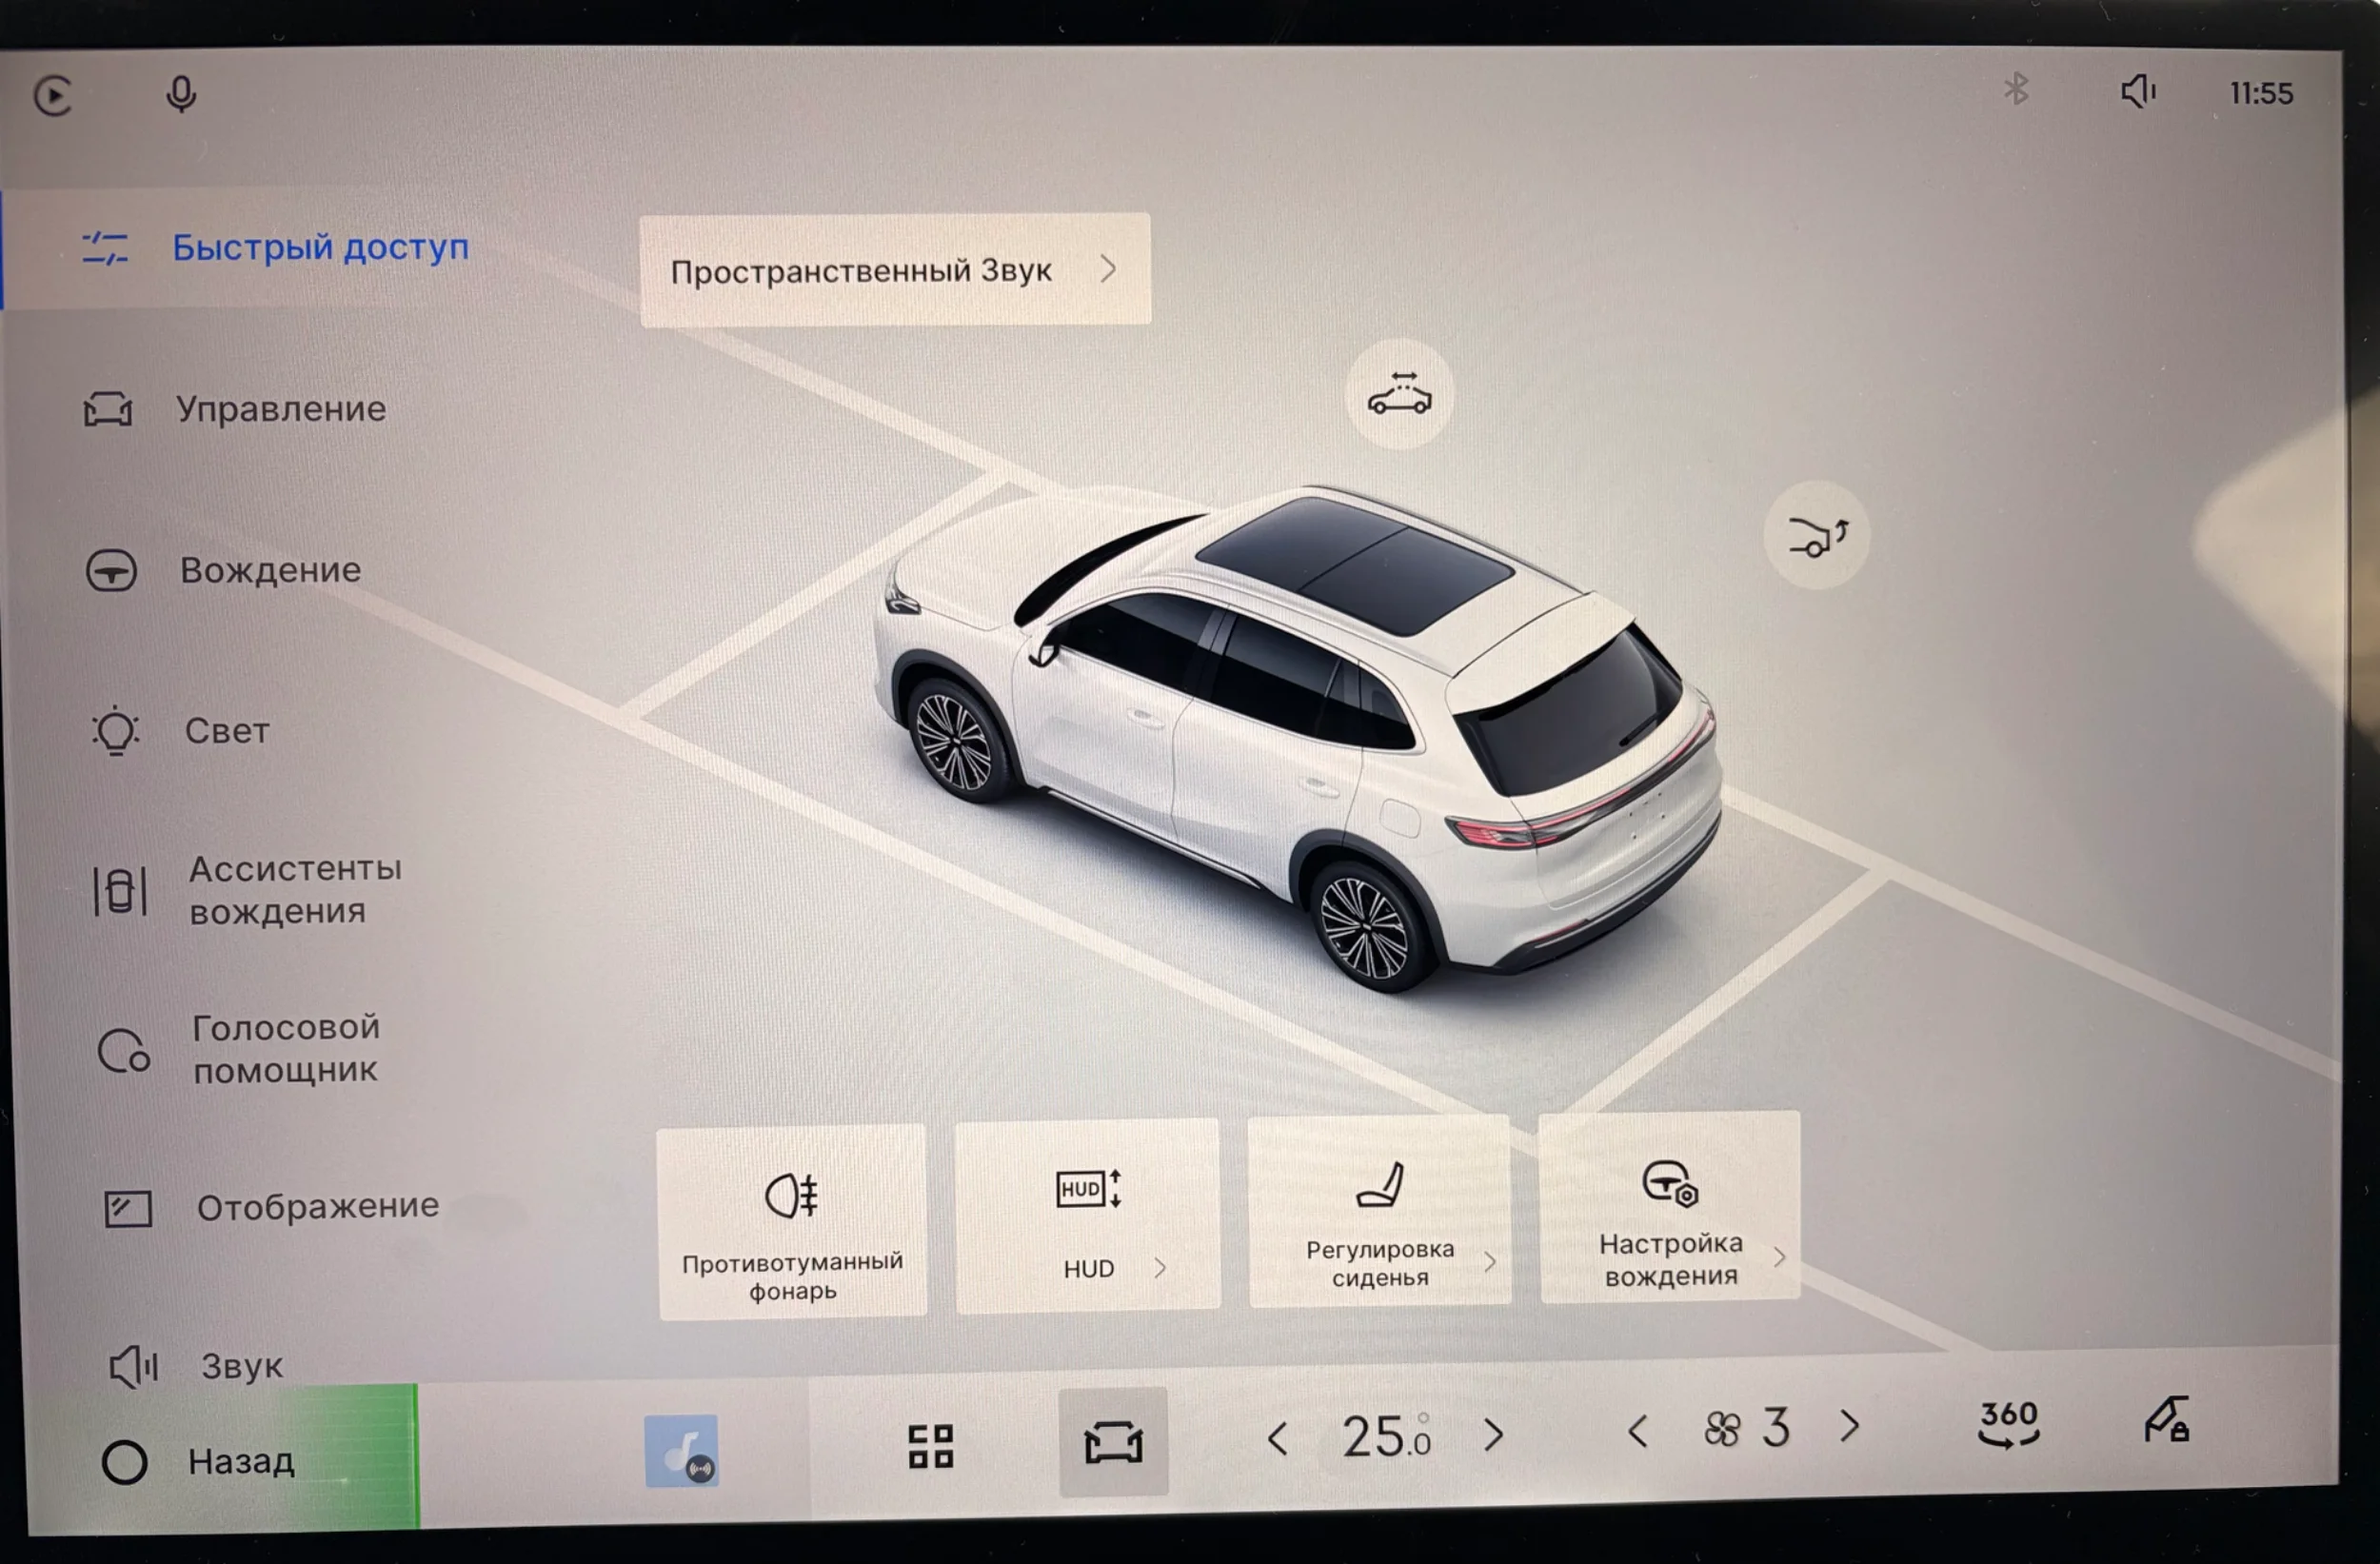Toggle the vehicle settings car icon in dock
This screenshot has height=1564, width=2380.
coord(1113,1442)
